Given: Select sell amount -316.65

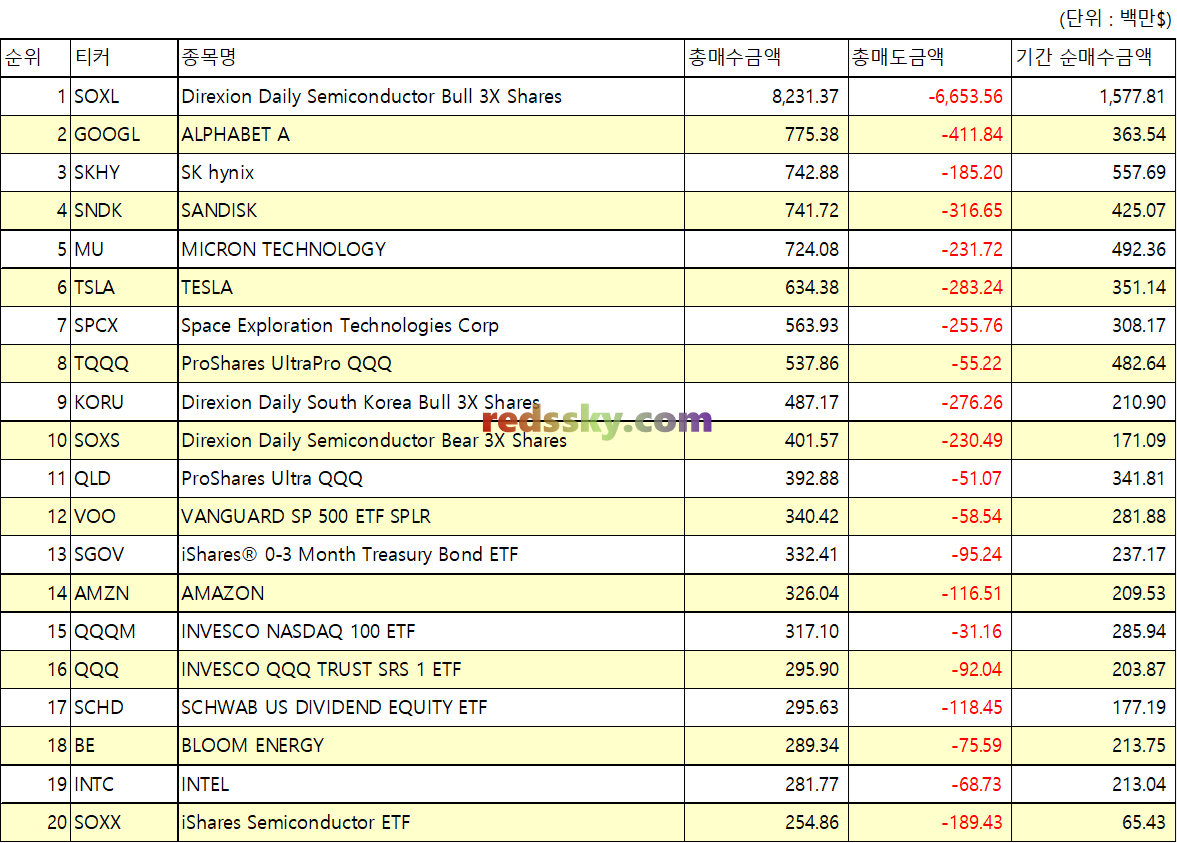Looking at the screenshot, I should [972, 211].
